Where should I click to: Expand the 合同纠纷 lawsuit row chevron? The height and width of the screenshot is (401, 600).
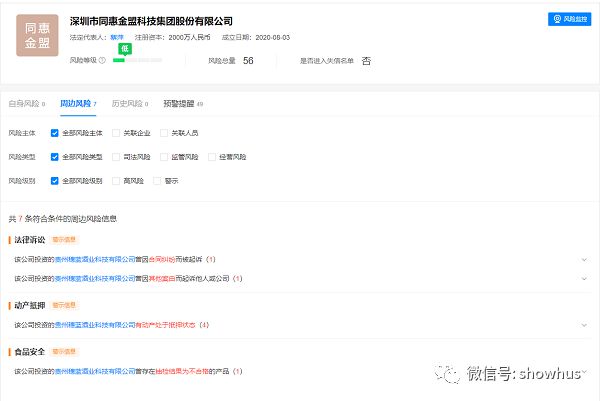coord(584,259)
